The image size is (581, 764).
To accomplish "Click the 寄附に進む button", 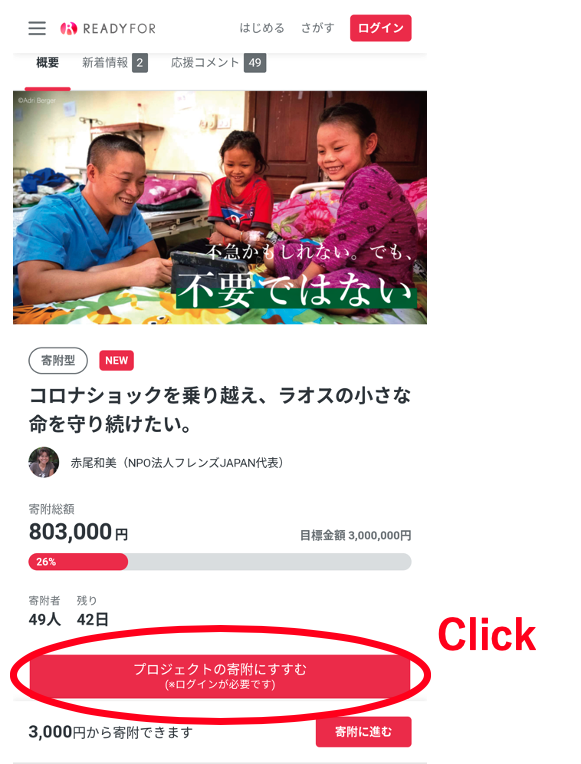I will tap(364, 731).
